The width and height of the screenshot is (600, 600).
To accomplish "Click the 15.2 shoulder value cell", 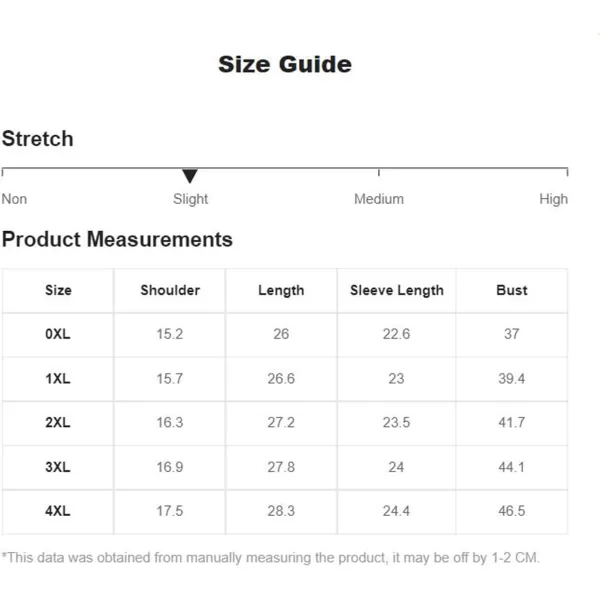I will 170,334.
